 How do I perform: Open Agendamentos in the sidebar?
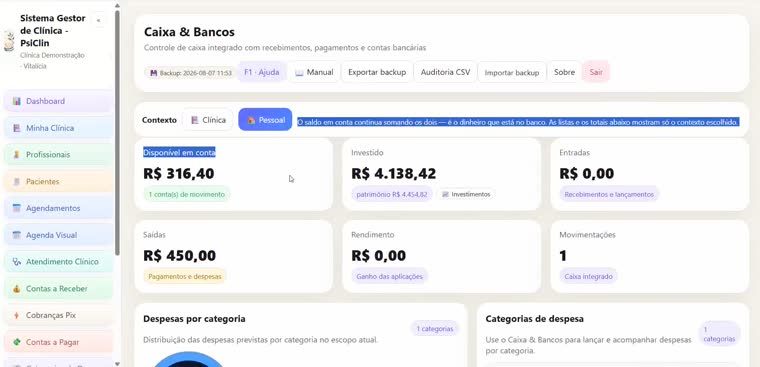point(59,208)
